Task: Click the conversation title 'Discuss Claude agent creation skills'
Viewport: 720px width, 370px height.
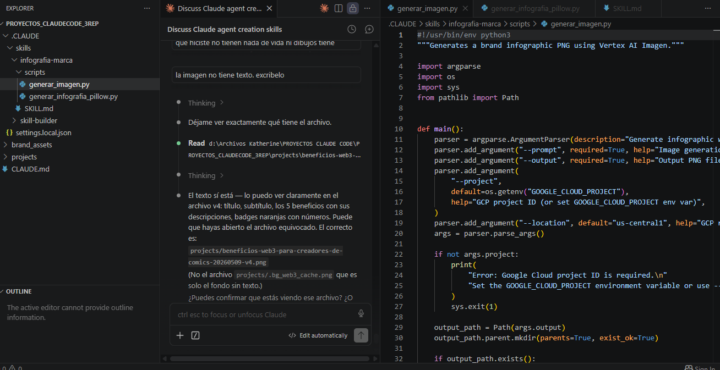Action: point(225,29)
